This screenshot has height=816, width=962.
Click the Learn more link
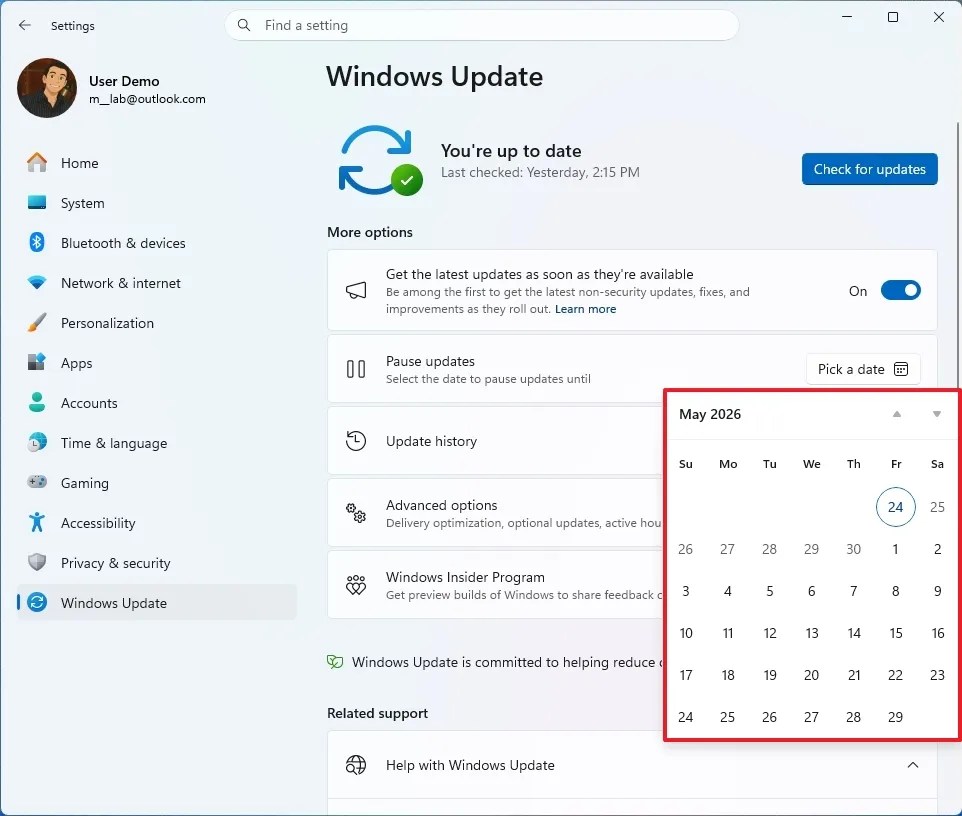click(x=585, y=309)
